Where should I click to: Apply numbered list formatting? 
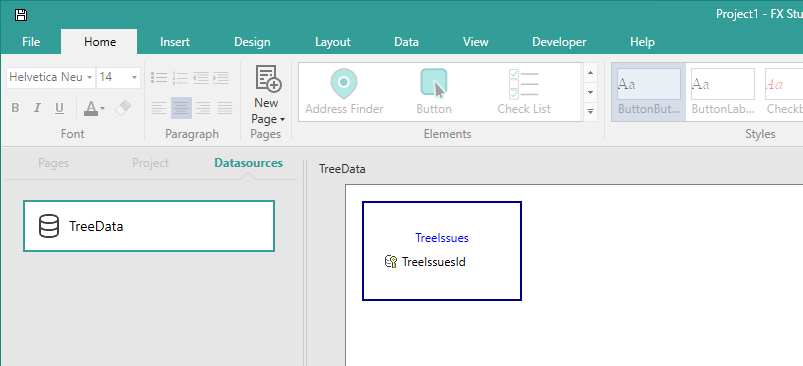[x=181, y=78]
